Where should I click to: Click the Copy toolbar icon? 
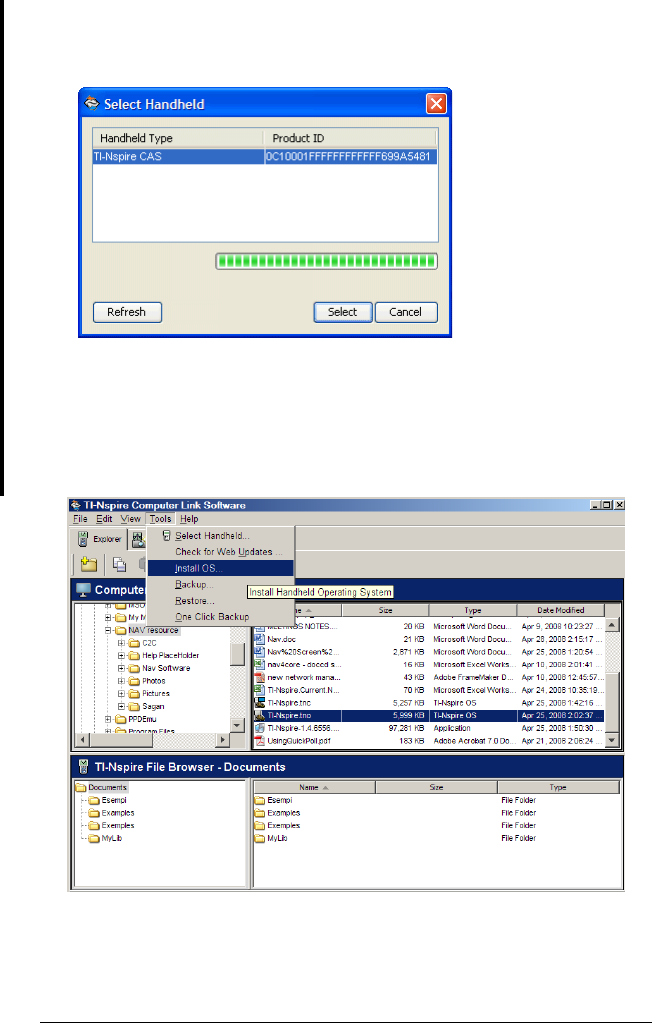[119, 564]
